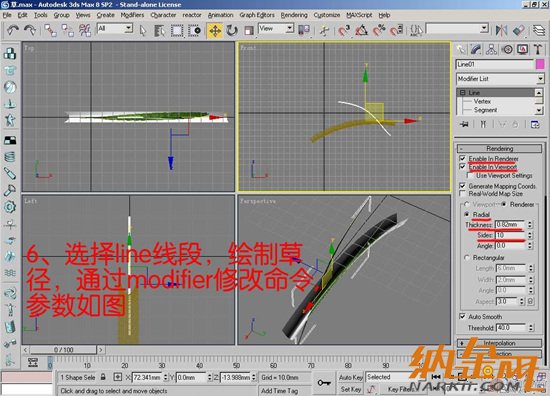Collapse the Line tree node
The width and height of the screenshot is (550, 396).
pyautogui.click(x=463, y=93)
